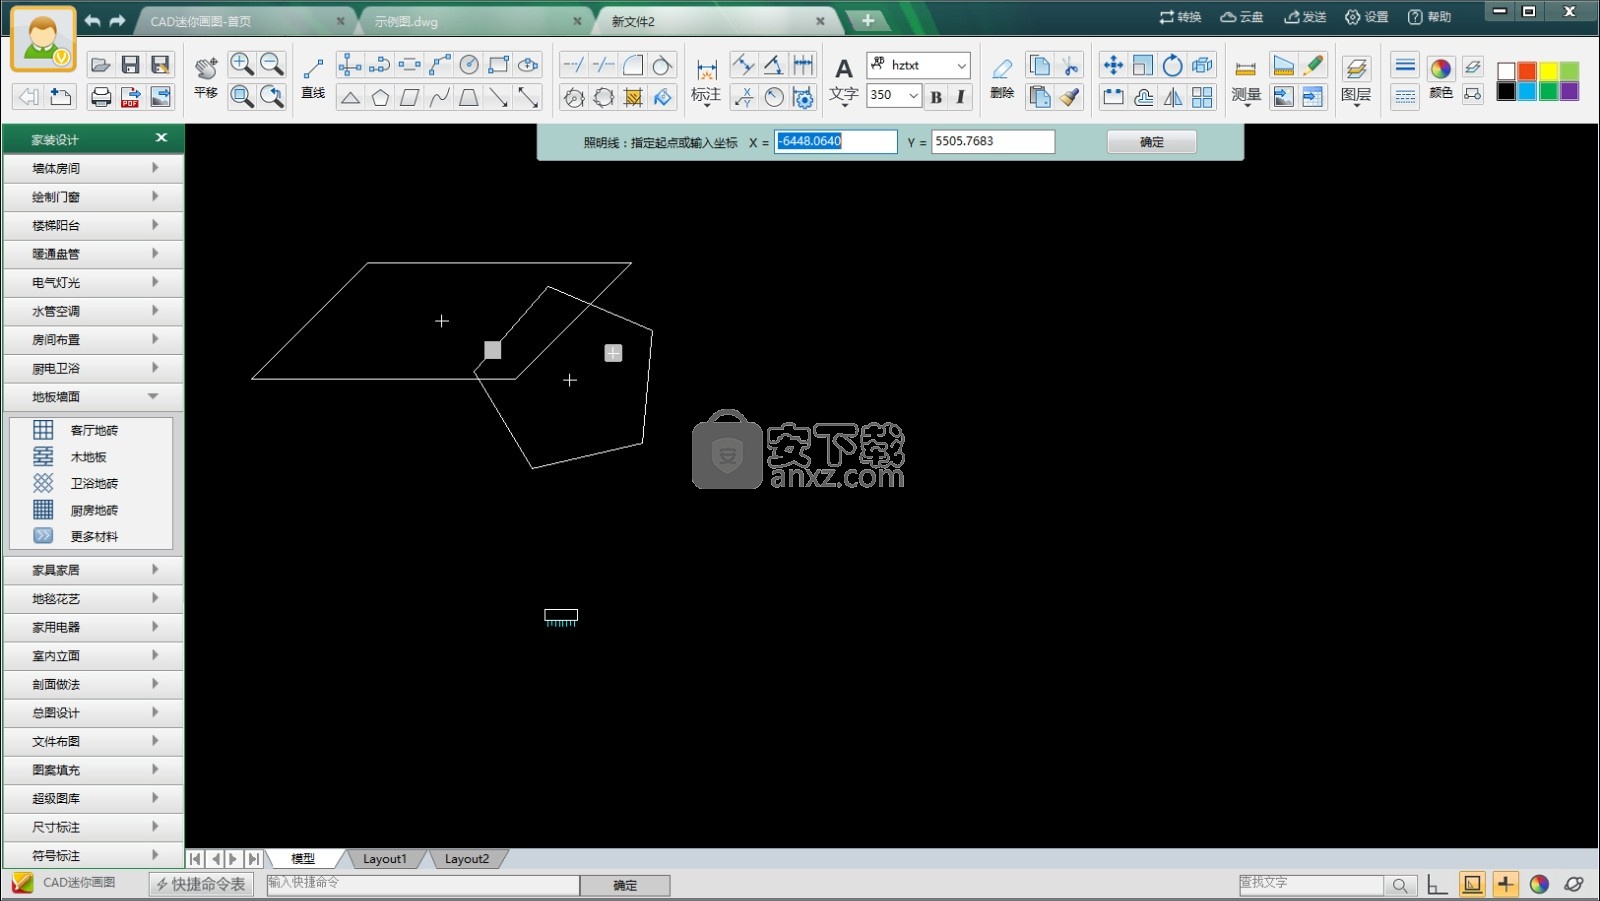Select the pan (平移) hand tool
Viewport: 1600px width, 901px height.
coord(206,76)
